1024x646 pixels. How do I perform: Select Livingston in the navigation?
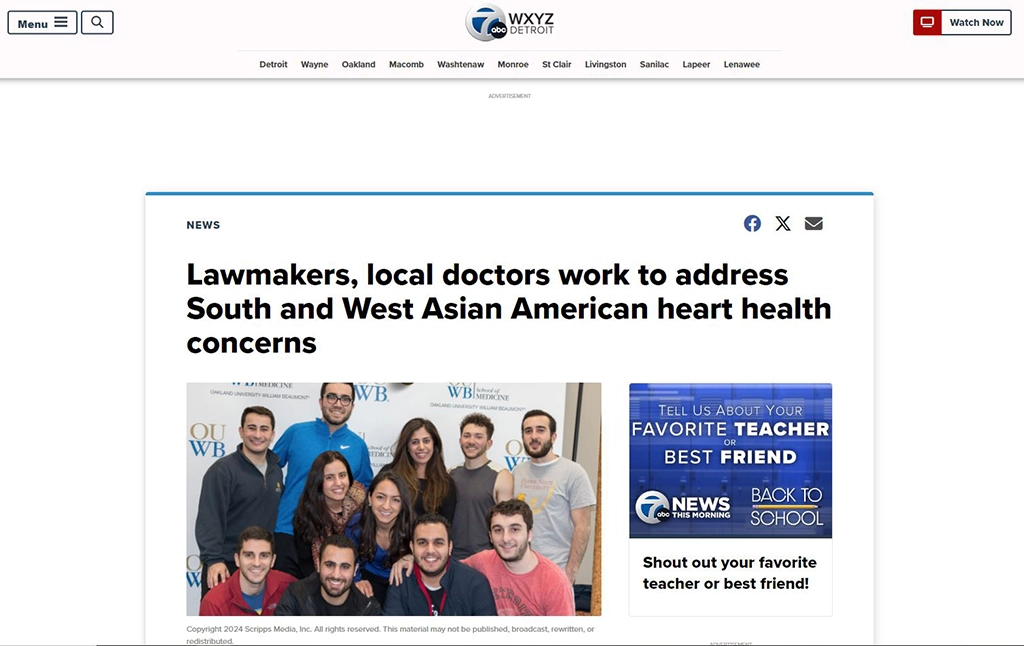click(x=605, y=65)
